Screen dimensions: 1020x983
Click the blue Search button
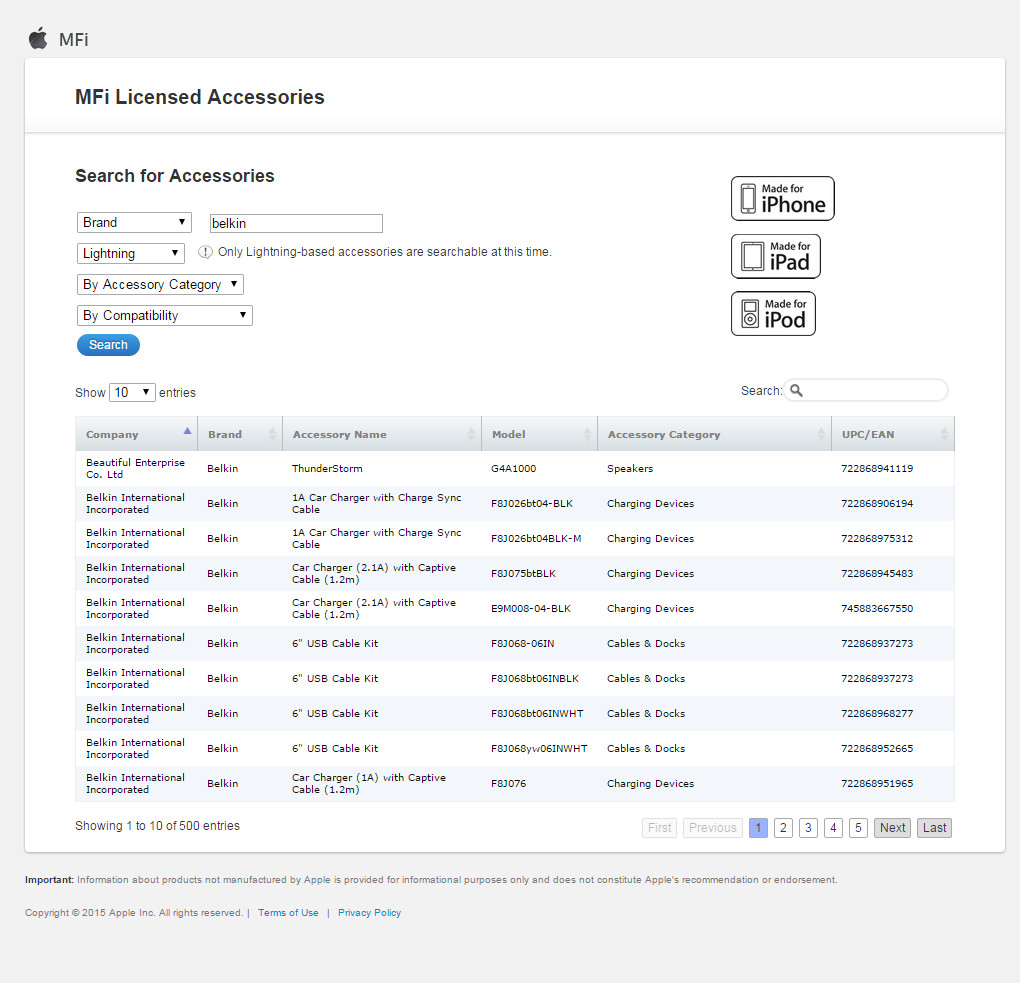click(x=108, y=345)
